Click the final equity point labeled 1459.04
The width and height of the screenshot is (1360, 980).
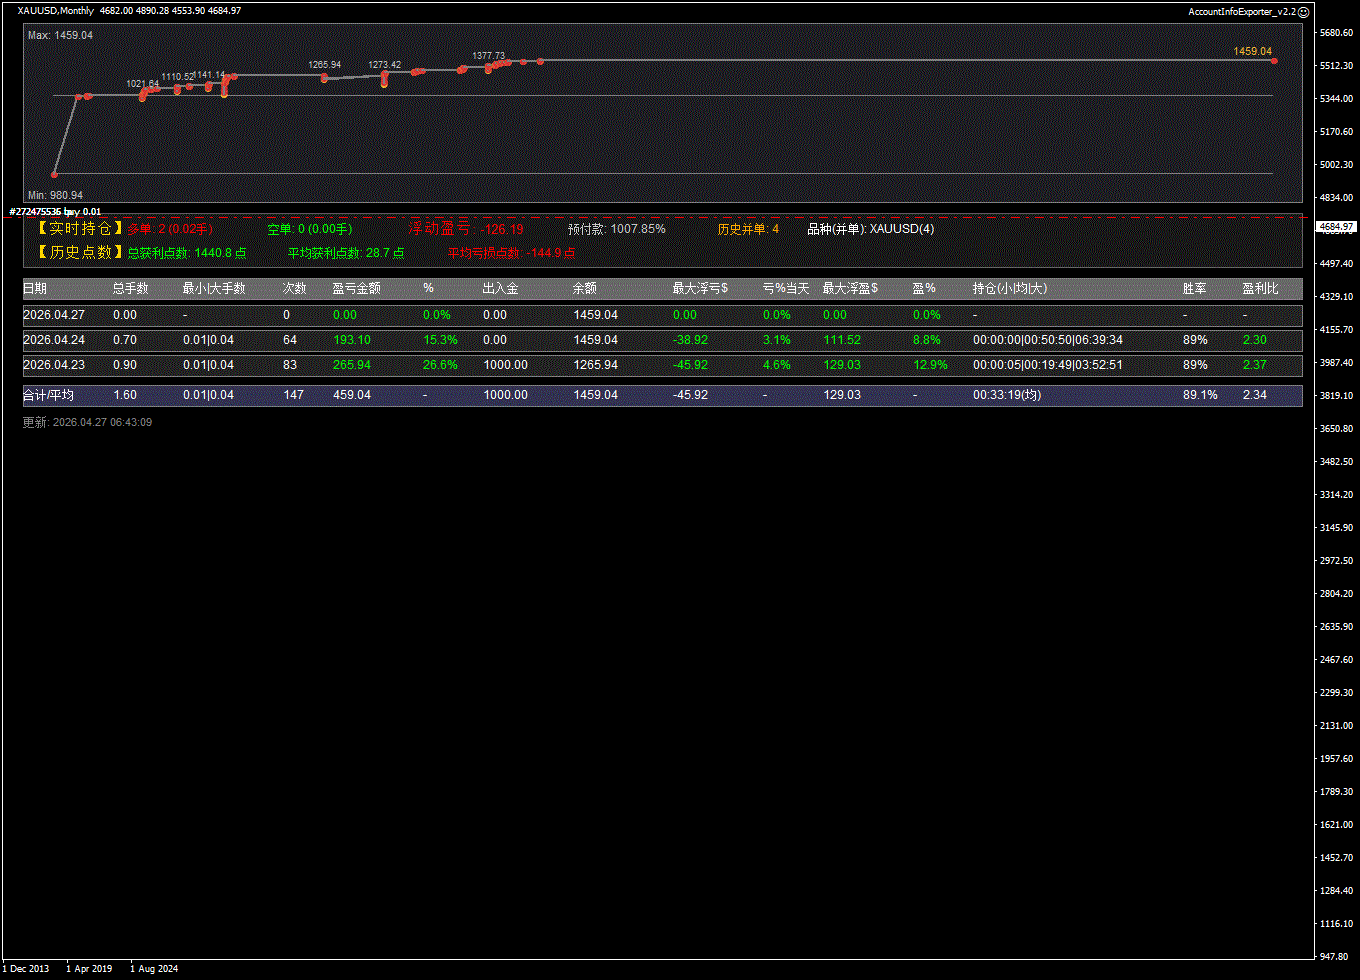[1274, 61]
